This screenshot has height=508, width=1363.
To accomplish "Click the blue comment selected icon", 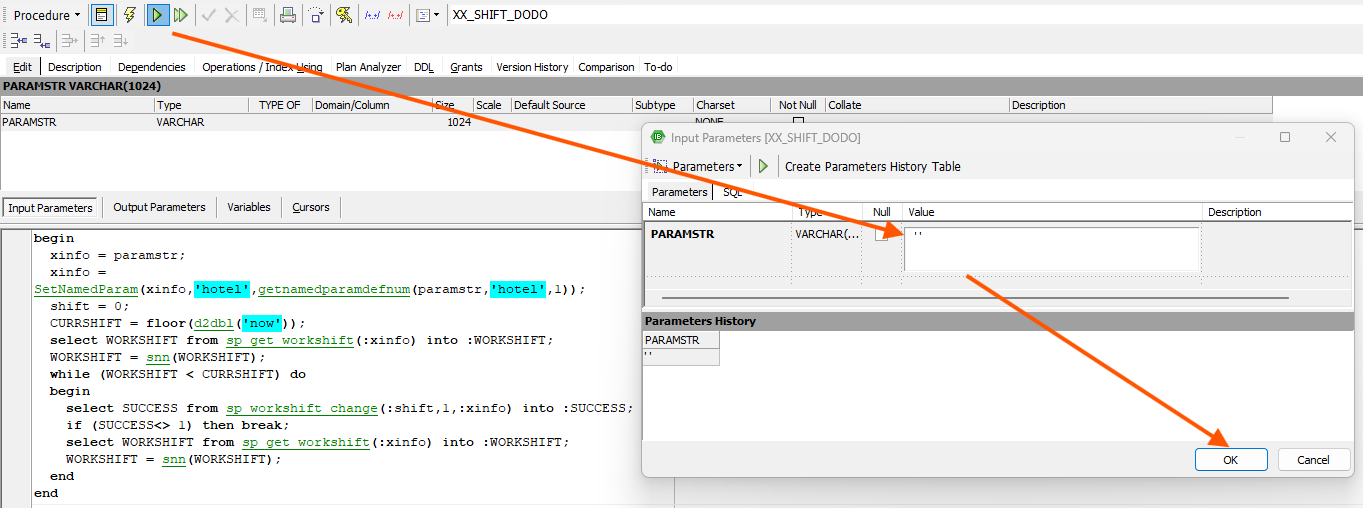I will [372, 15].
